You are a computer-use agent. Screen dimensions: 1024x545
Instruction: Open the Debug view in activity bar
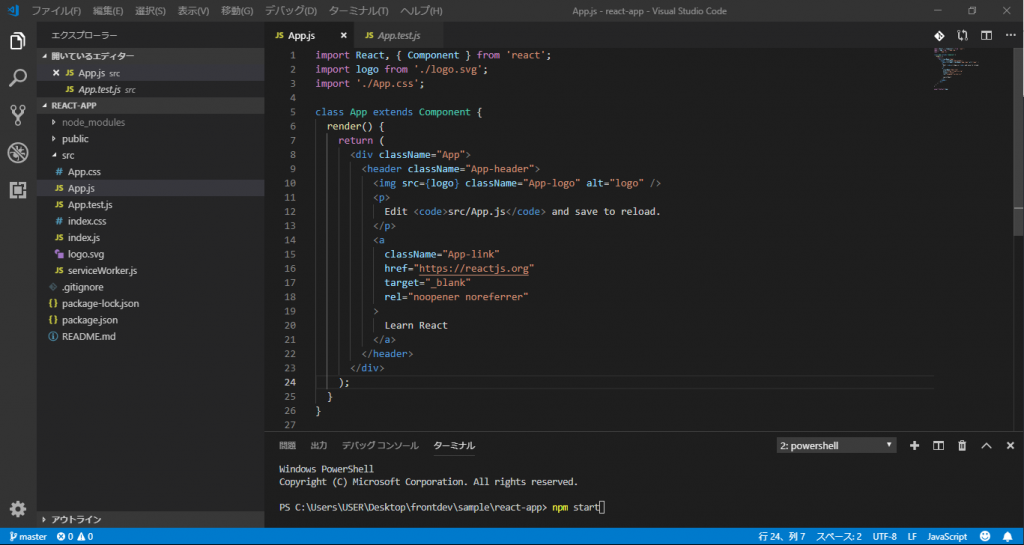pos(18,153)
